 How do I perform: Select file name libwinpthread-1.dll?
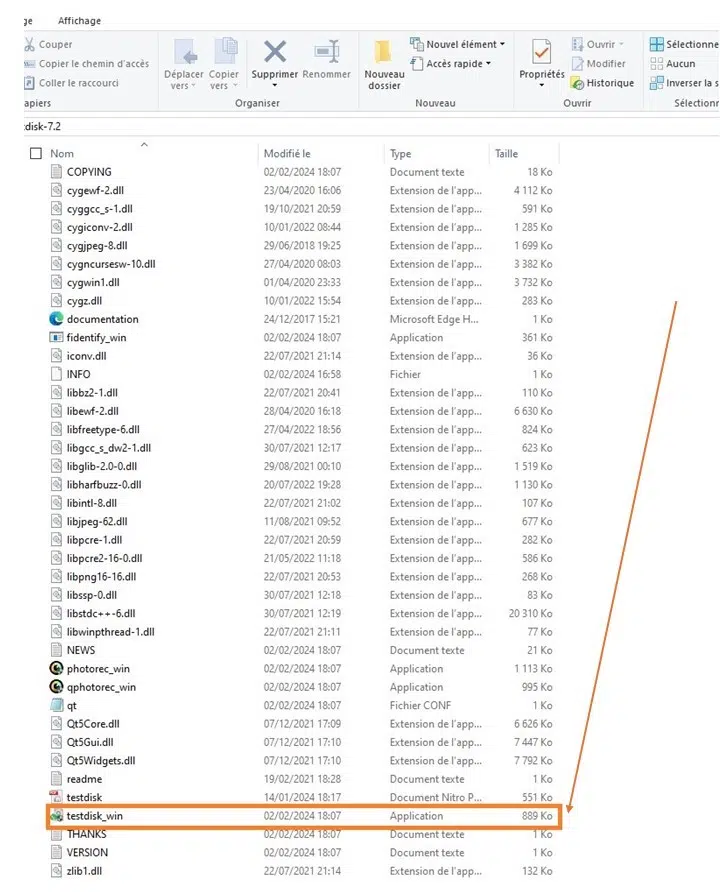click(110, 632)
